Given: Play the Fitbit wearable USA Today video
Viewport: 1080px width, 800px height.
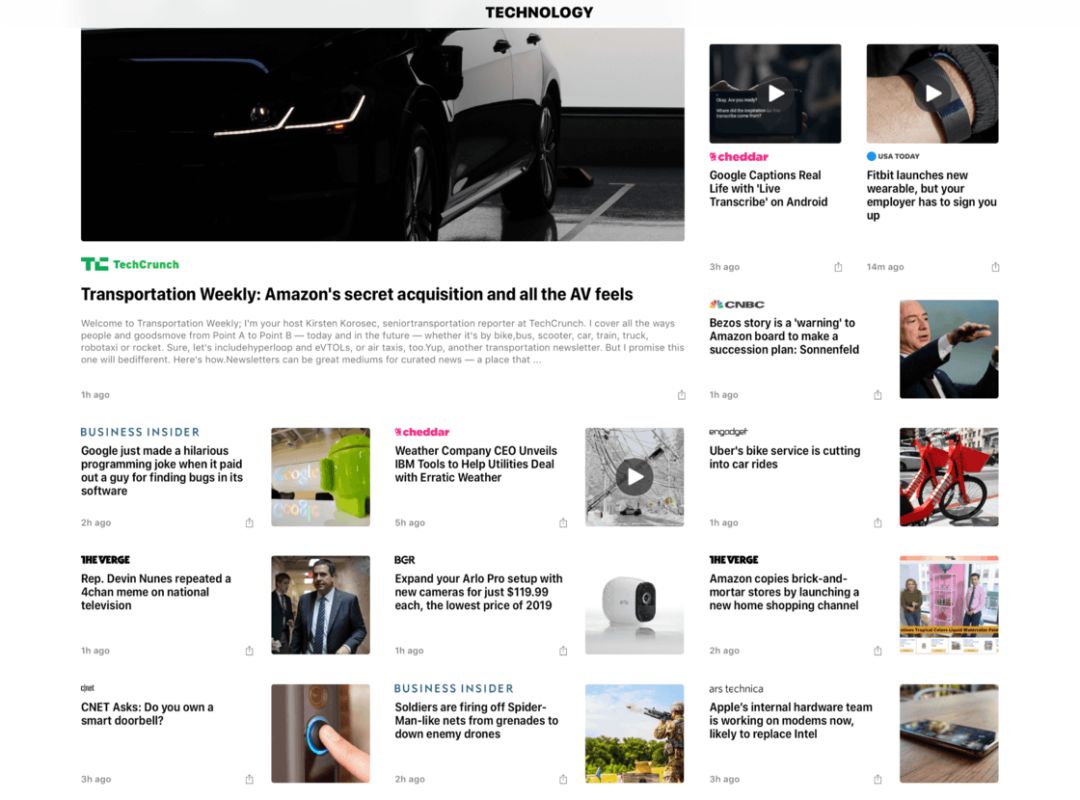Looking at the screenshot, I should pyautogui.click(x=933, y=93).
